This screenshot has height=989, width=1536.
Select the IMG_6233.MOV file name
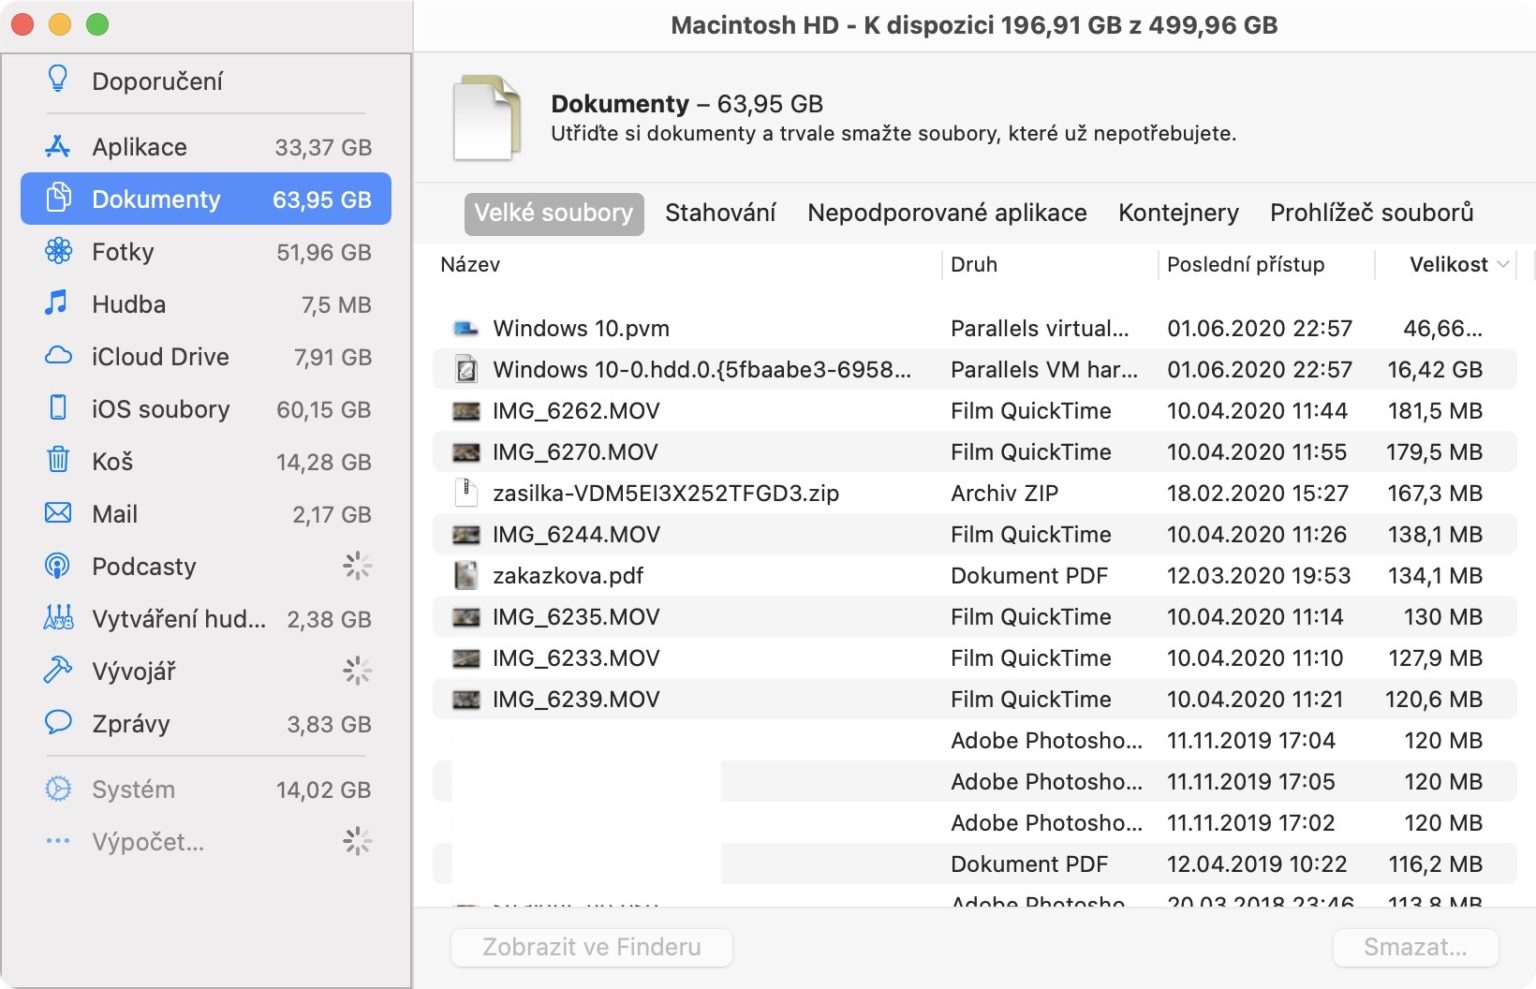576,658
